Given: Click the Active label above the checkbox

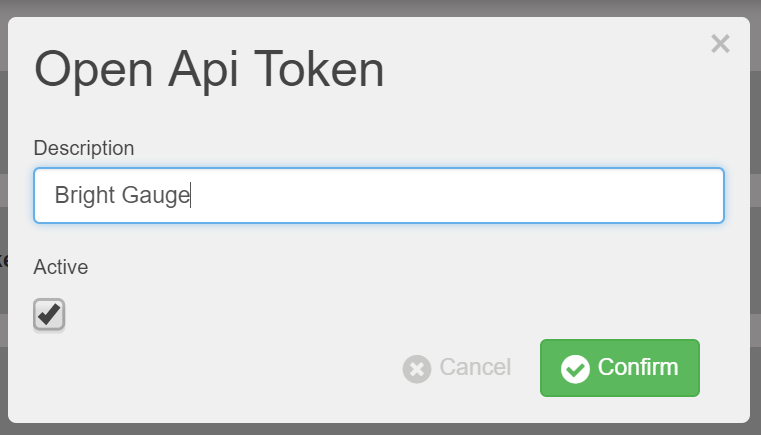Looking at the screenshot, I should tap(61, 267).
